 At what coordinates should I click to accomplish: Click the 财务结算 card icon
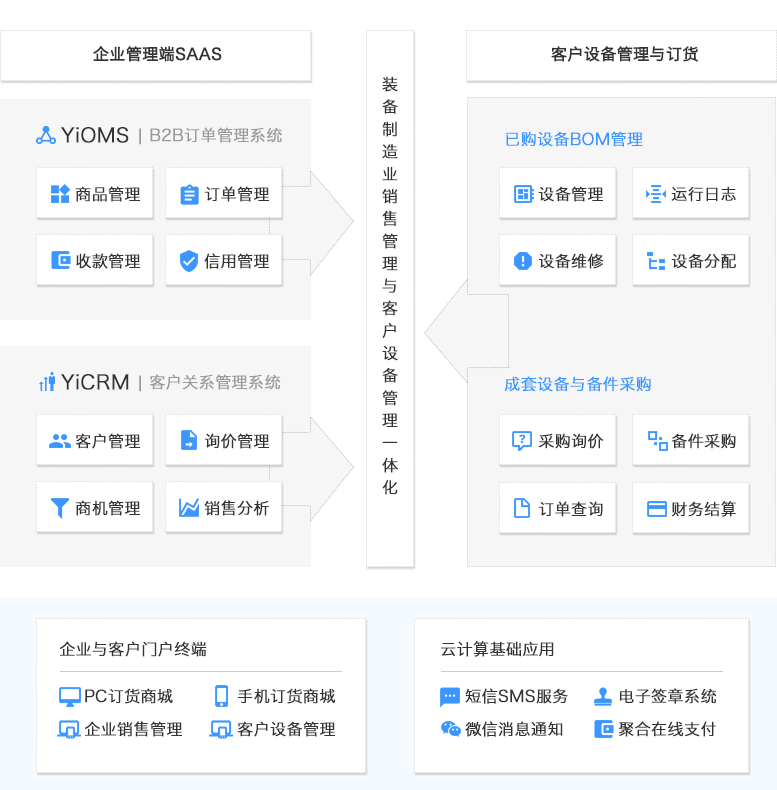tap(657, 509)
